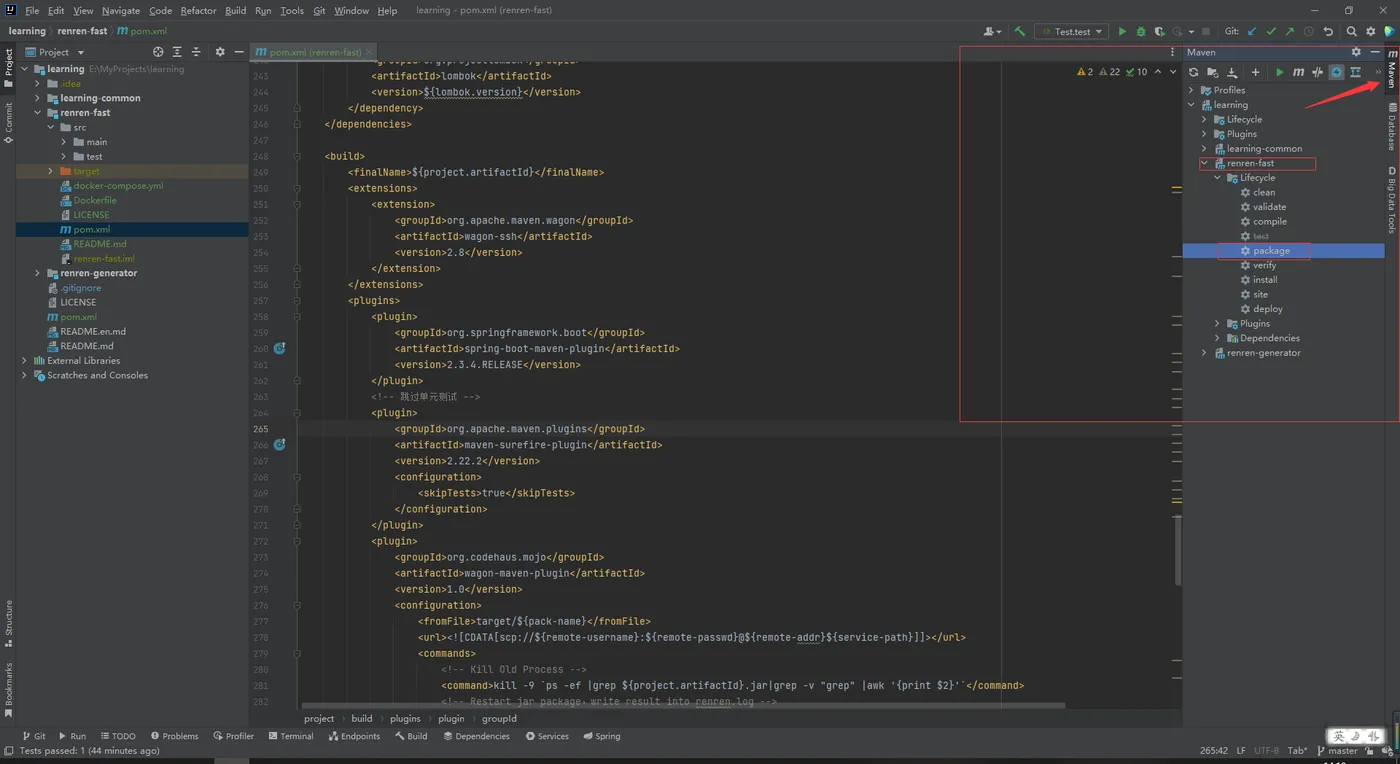Screen dimensions: 1400x764
Task: Open Project view type dropdown
Action: pyautogui.click(x=55, y=52)
